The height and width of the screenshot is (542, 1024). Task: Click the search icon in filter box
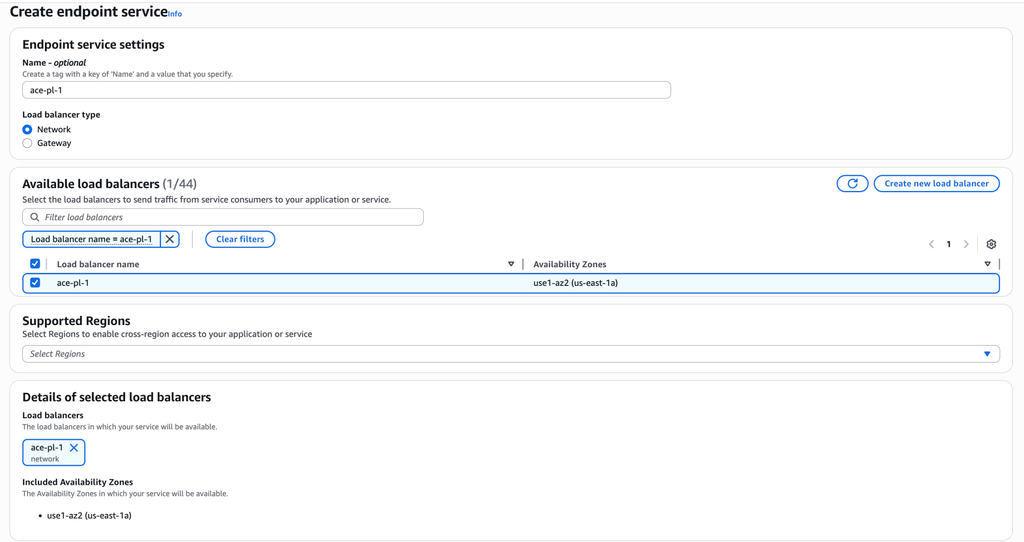[x=35, y=217]
